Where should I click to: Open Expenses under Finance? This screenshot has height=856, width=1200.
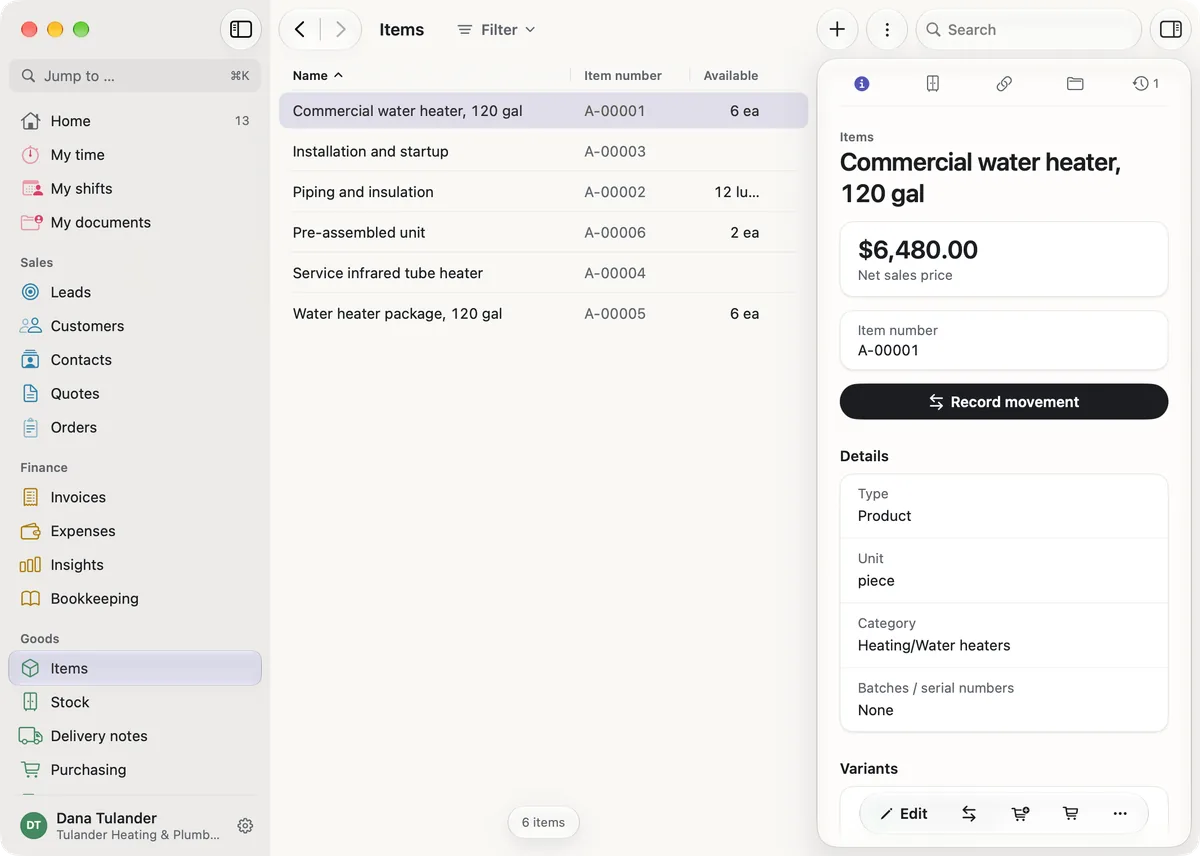(x=135, y=531)
